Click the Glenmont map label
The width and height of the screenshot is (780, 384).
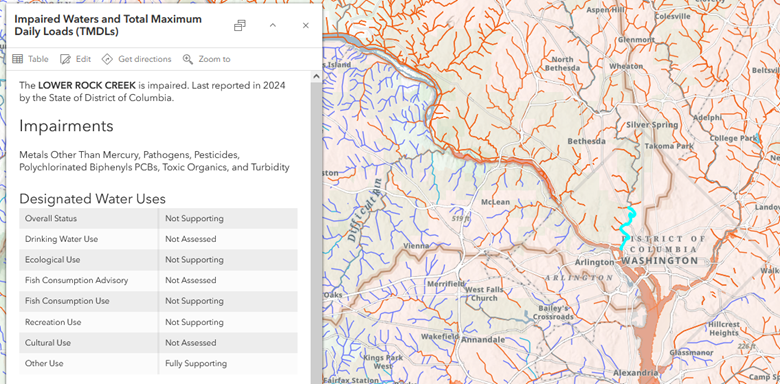[636, 40]
